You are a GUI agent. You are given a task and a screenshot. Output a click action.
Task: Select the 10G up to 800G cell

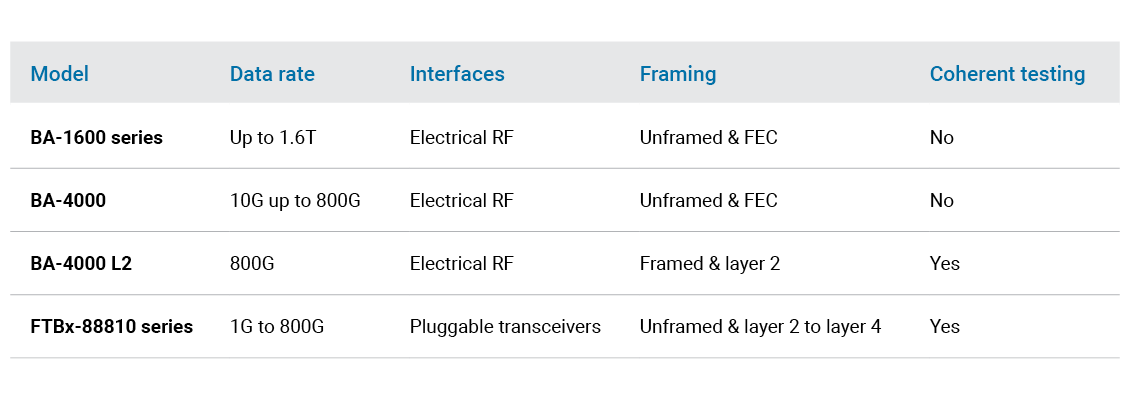295,201
